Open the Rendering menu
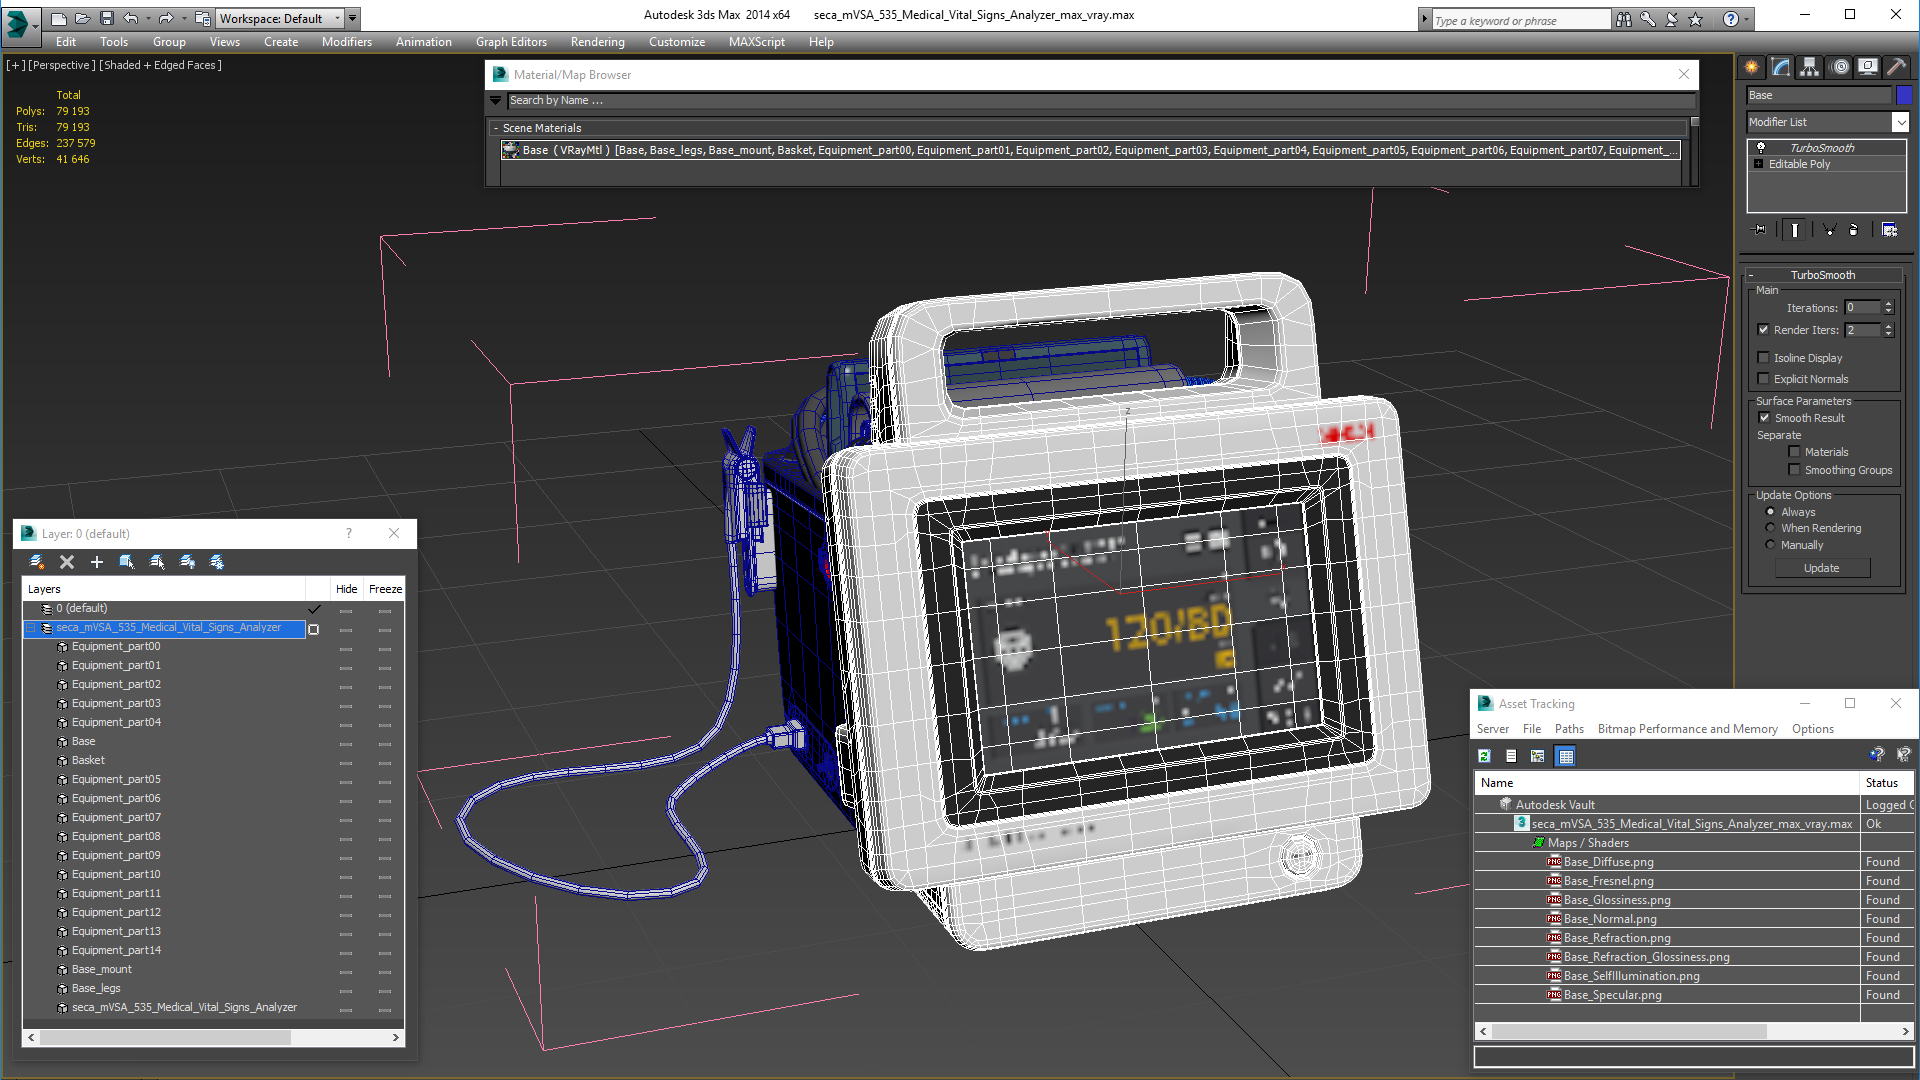The width and height of the screenshot is (1920, 1080). [x=597, y=42]
